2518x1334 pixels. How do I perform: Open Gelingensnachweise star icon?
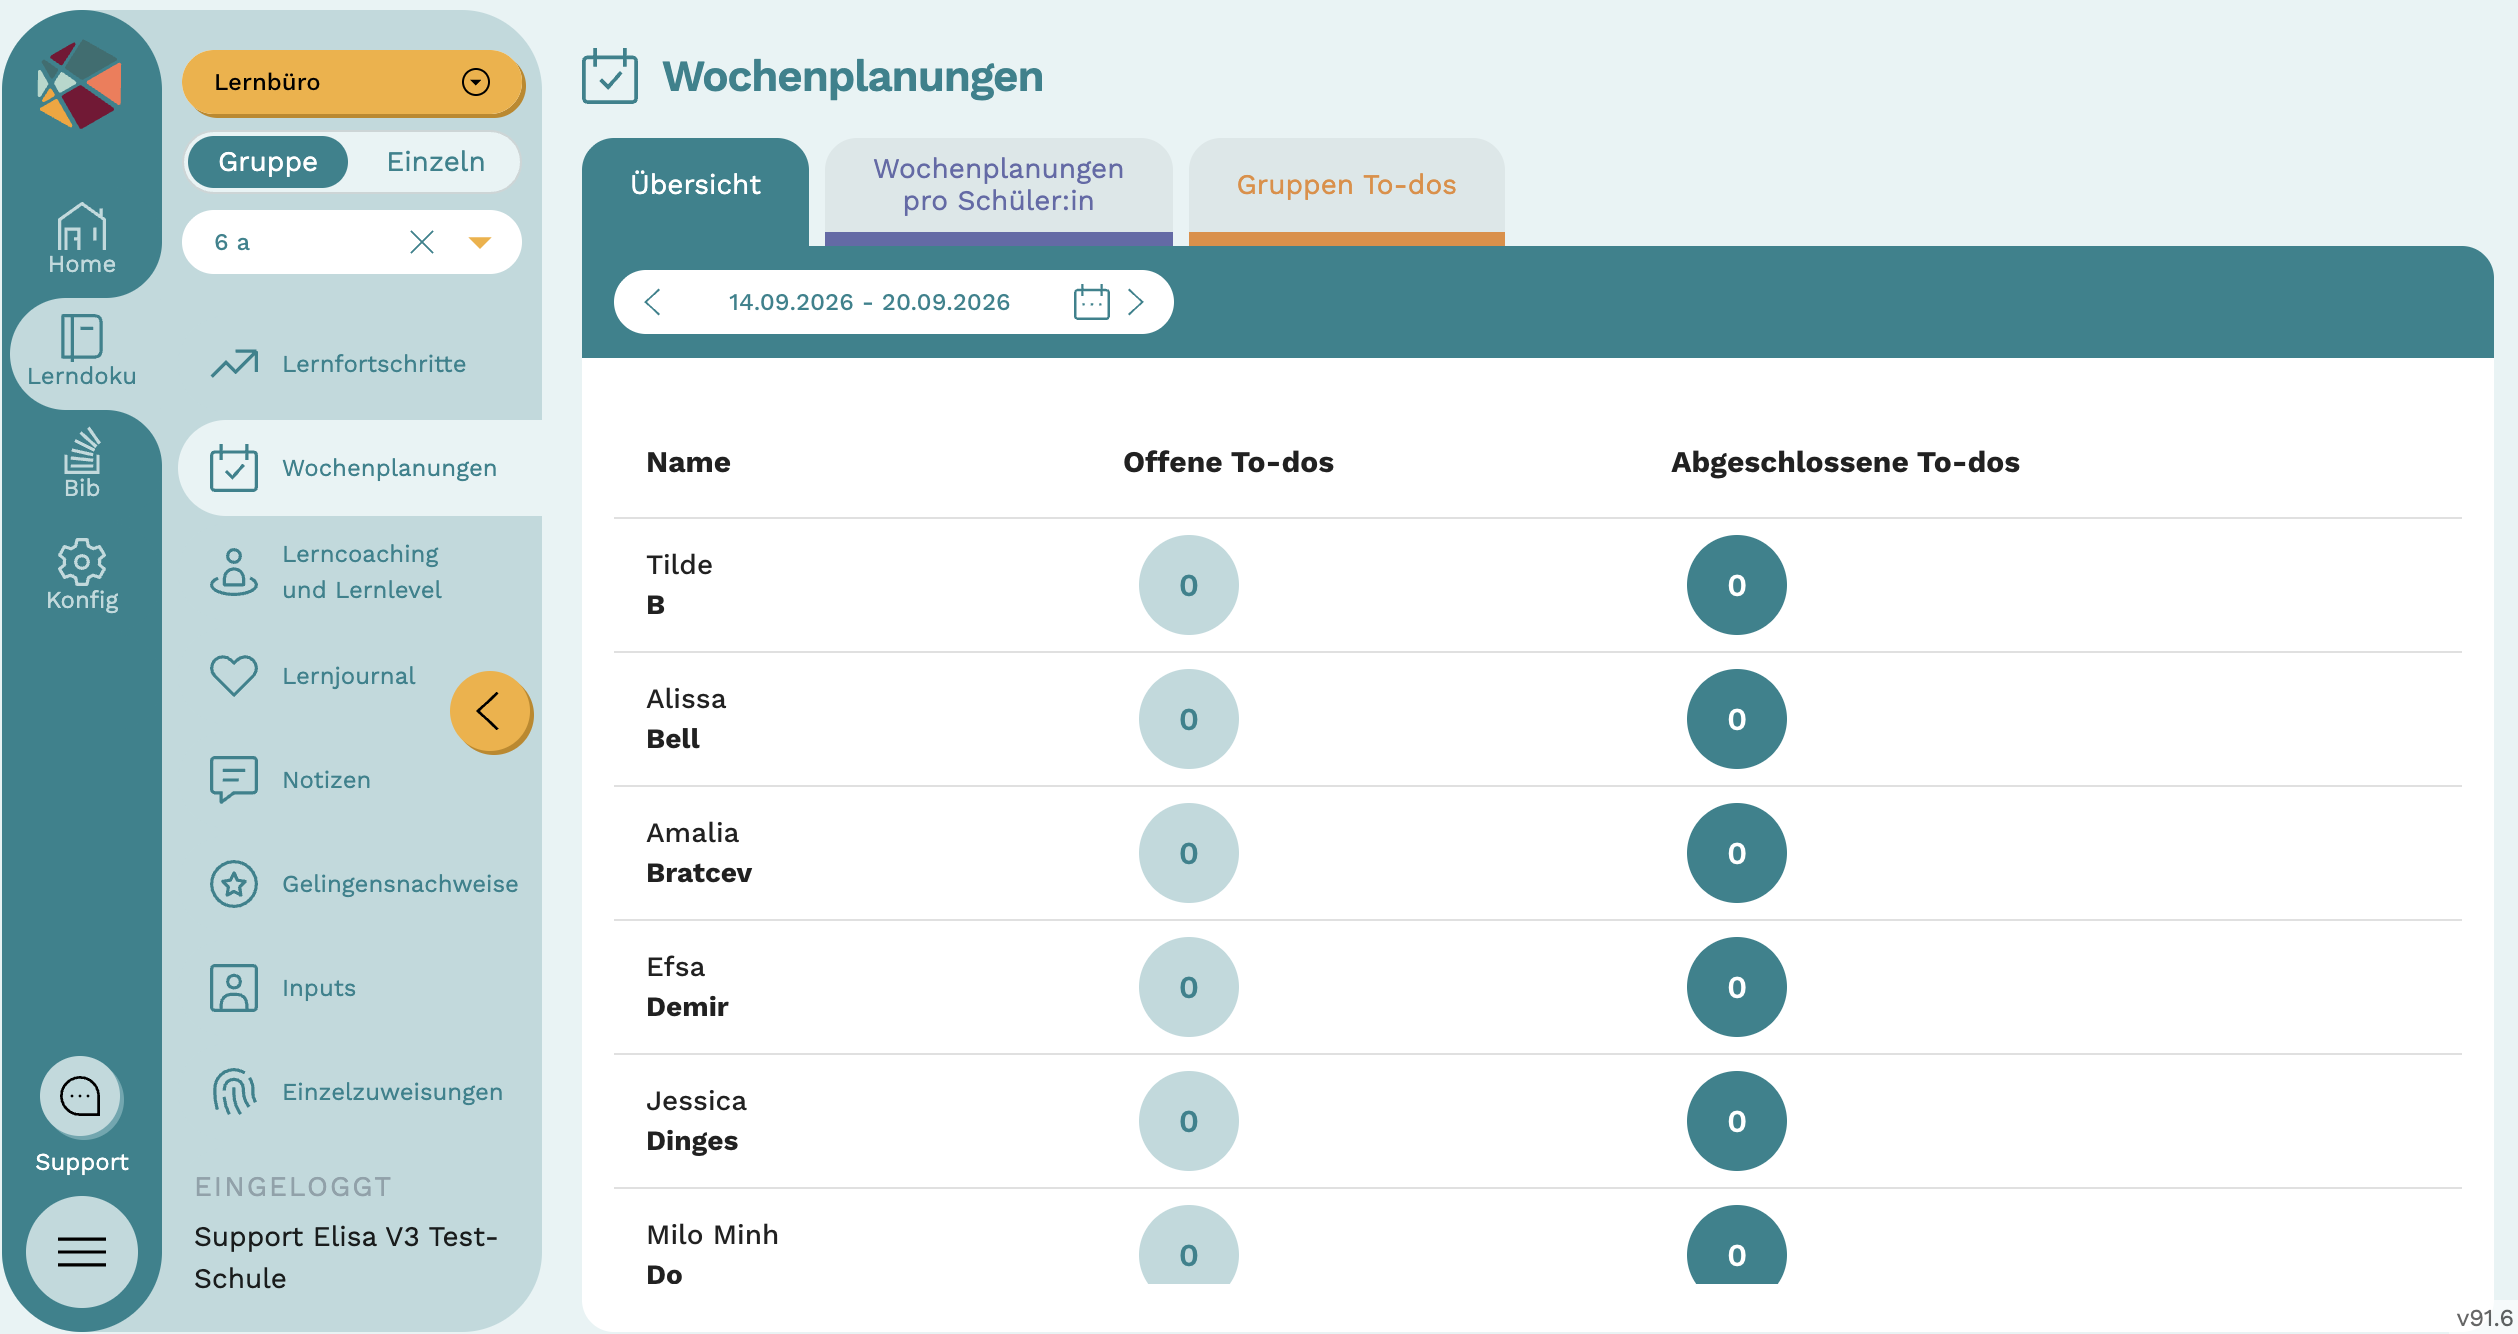(x=234, y=884)
